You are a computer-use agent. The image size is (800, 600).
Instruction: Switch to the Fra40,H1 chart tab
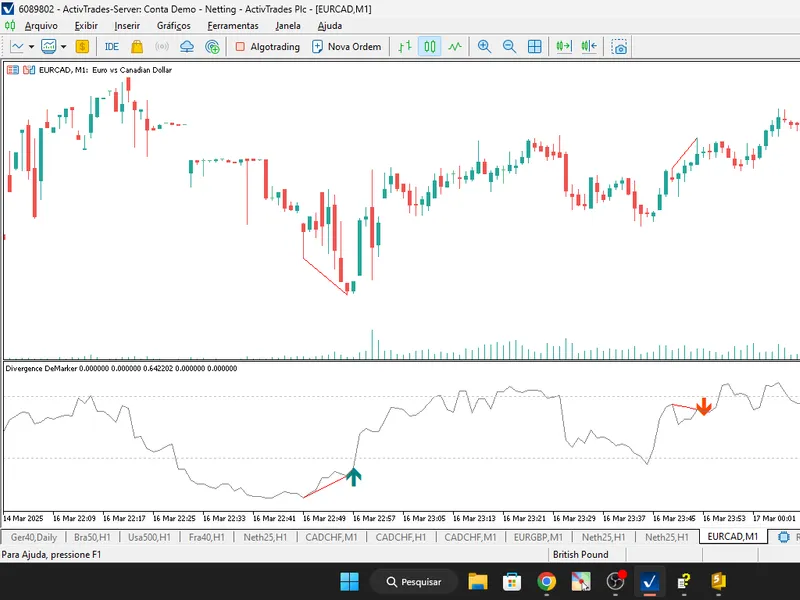click(207, 537)
